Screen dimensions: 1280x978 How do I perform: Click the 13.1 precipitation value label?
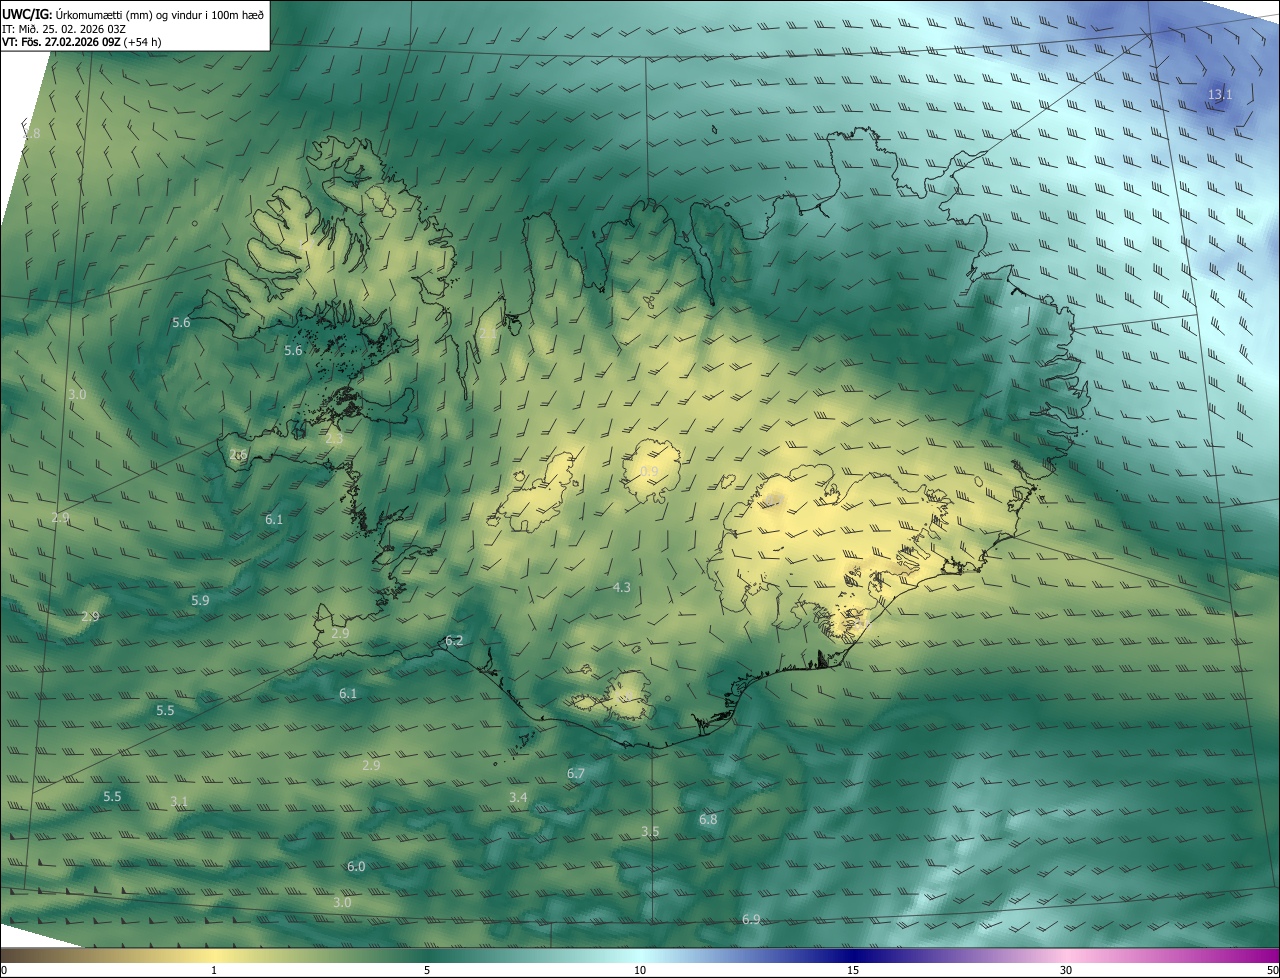click(1220, 95)
